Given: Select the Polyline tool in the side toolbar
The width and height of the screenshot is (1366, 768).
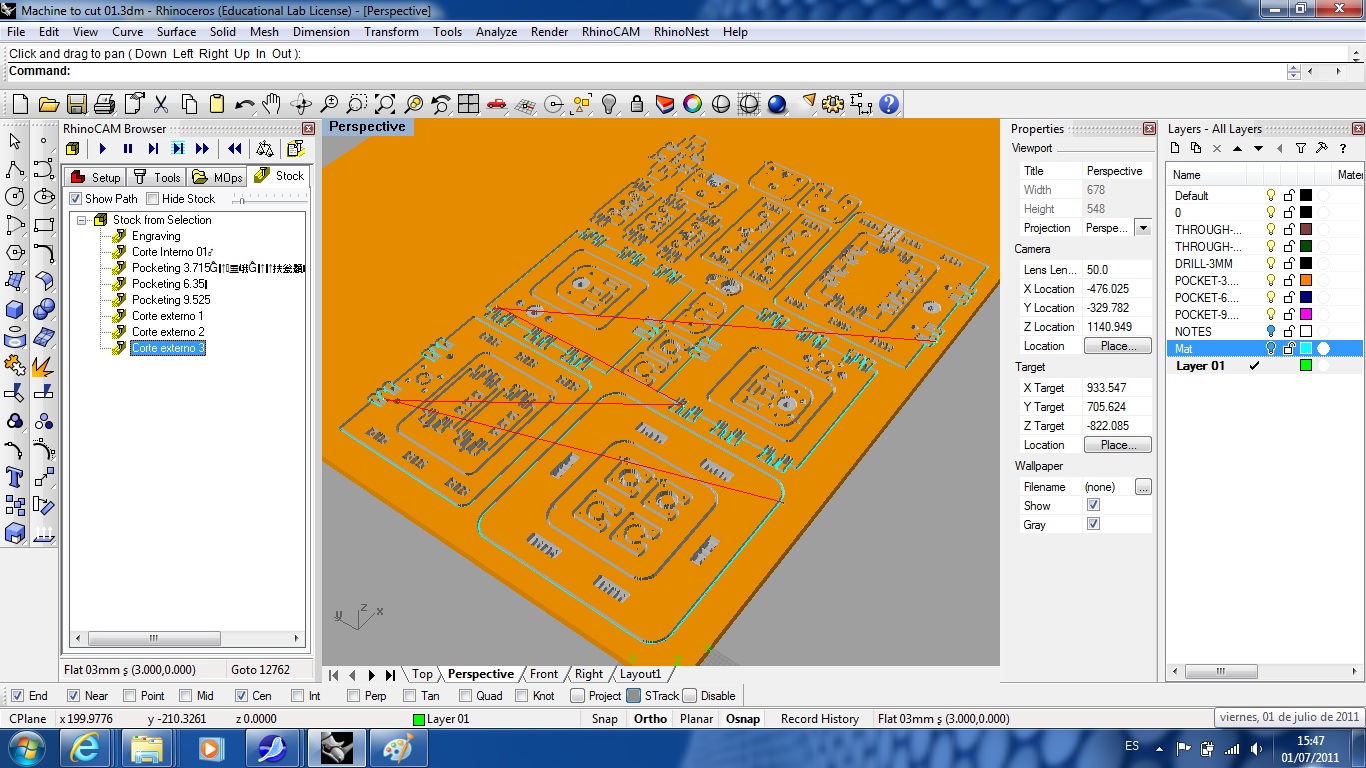Looking at the screenshot, I should point(15,169).
